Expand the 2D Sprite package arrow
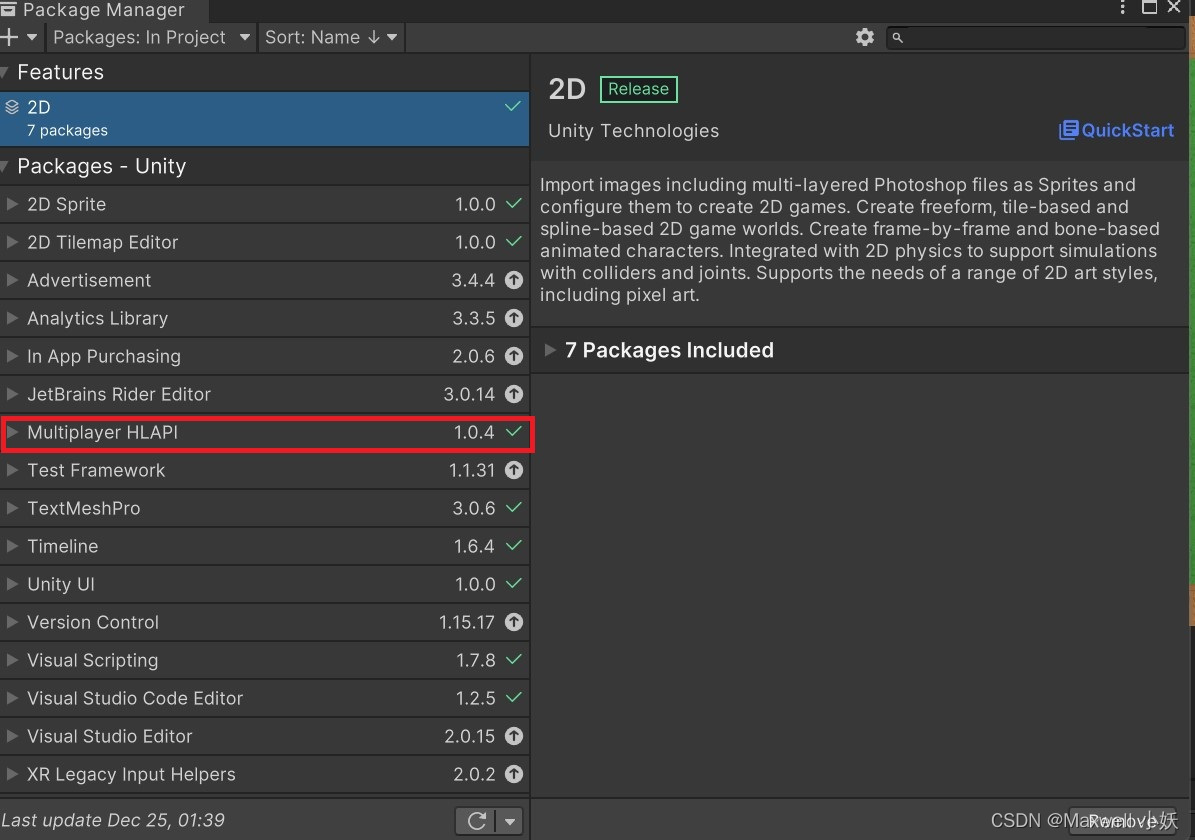Screen dimensions: 1195x840 [x=11, y=204]
